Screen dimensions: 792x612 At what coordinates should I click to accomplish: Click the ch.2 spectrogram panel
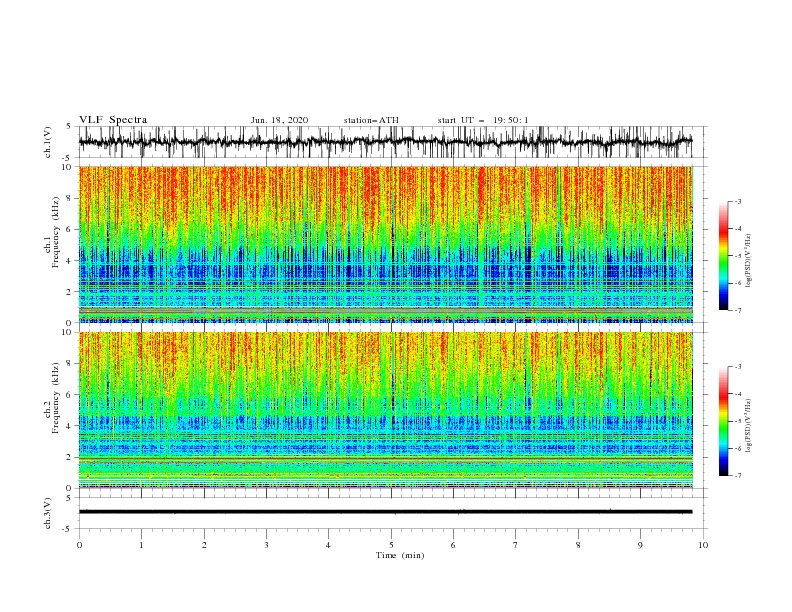385,410
